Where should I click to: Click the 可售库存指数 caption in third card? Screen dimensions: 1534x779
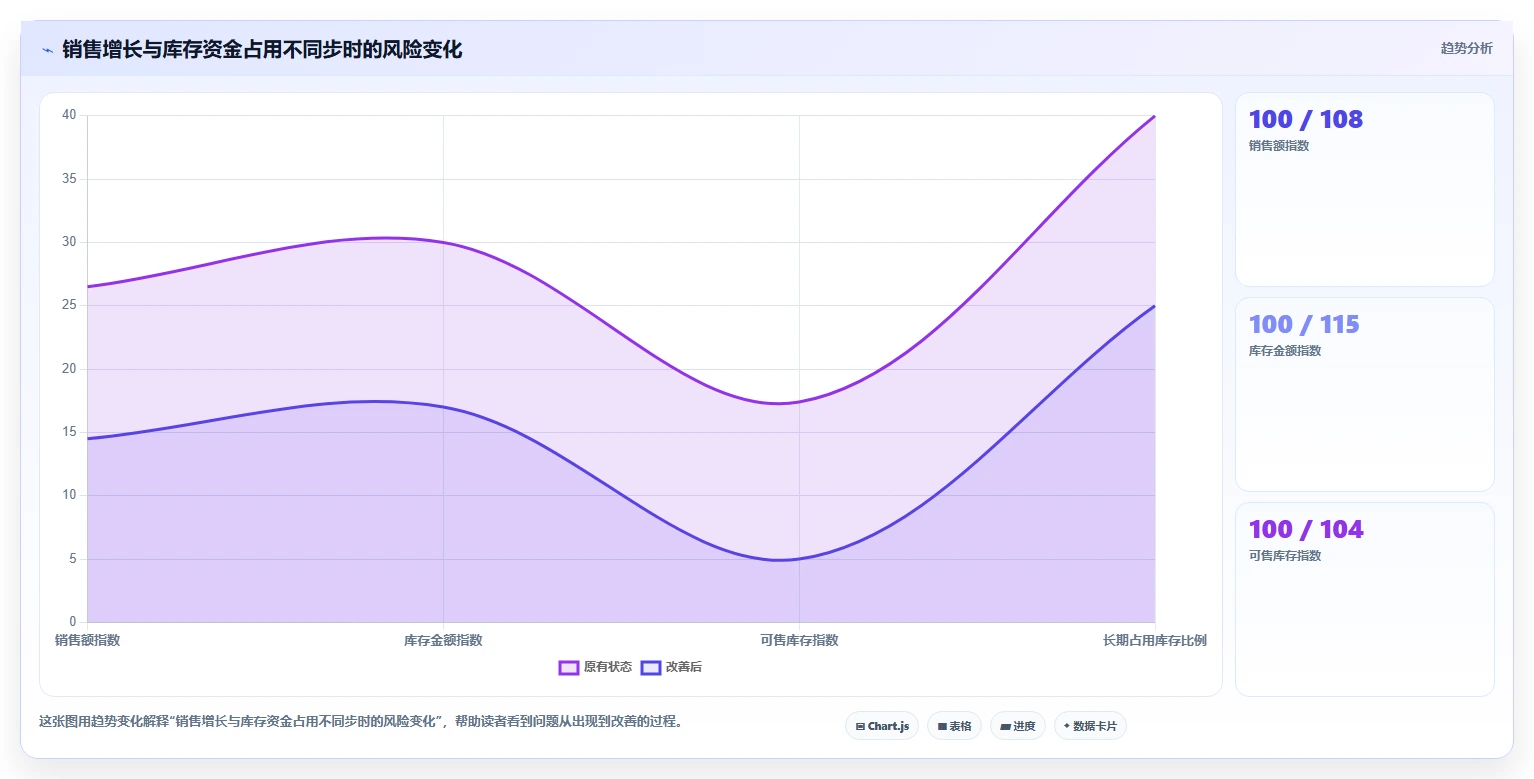(x=1285, y=555)
